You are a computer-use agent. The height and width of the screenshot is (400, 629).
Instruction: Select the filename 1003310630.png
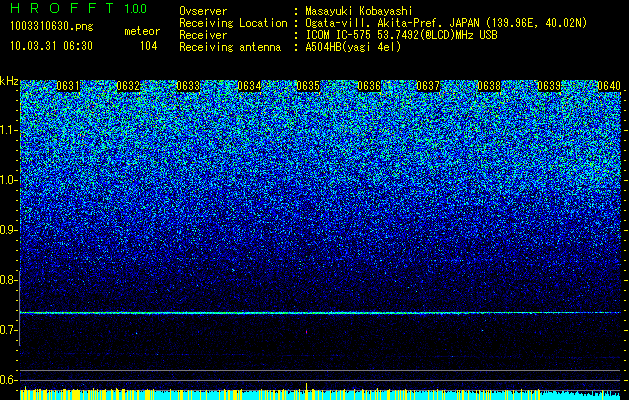(x=52, y=26)
